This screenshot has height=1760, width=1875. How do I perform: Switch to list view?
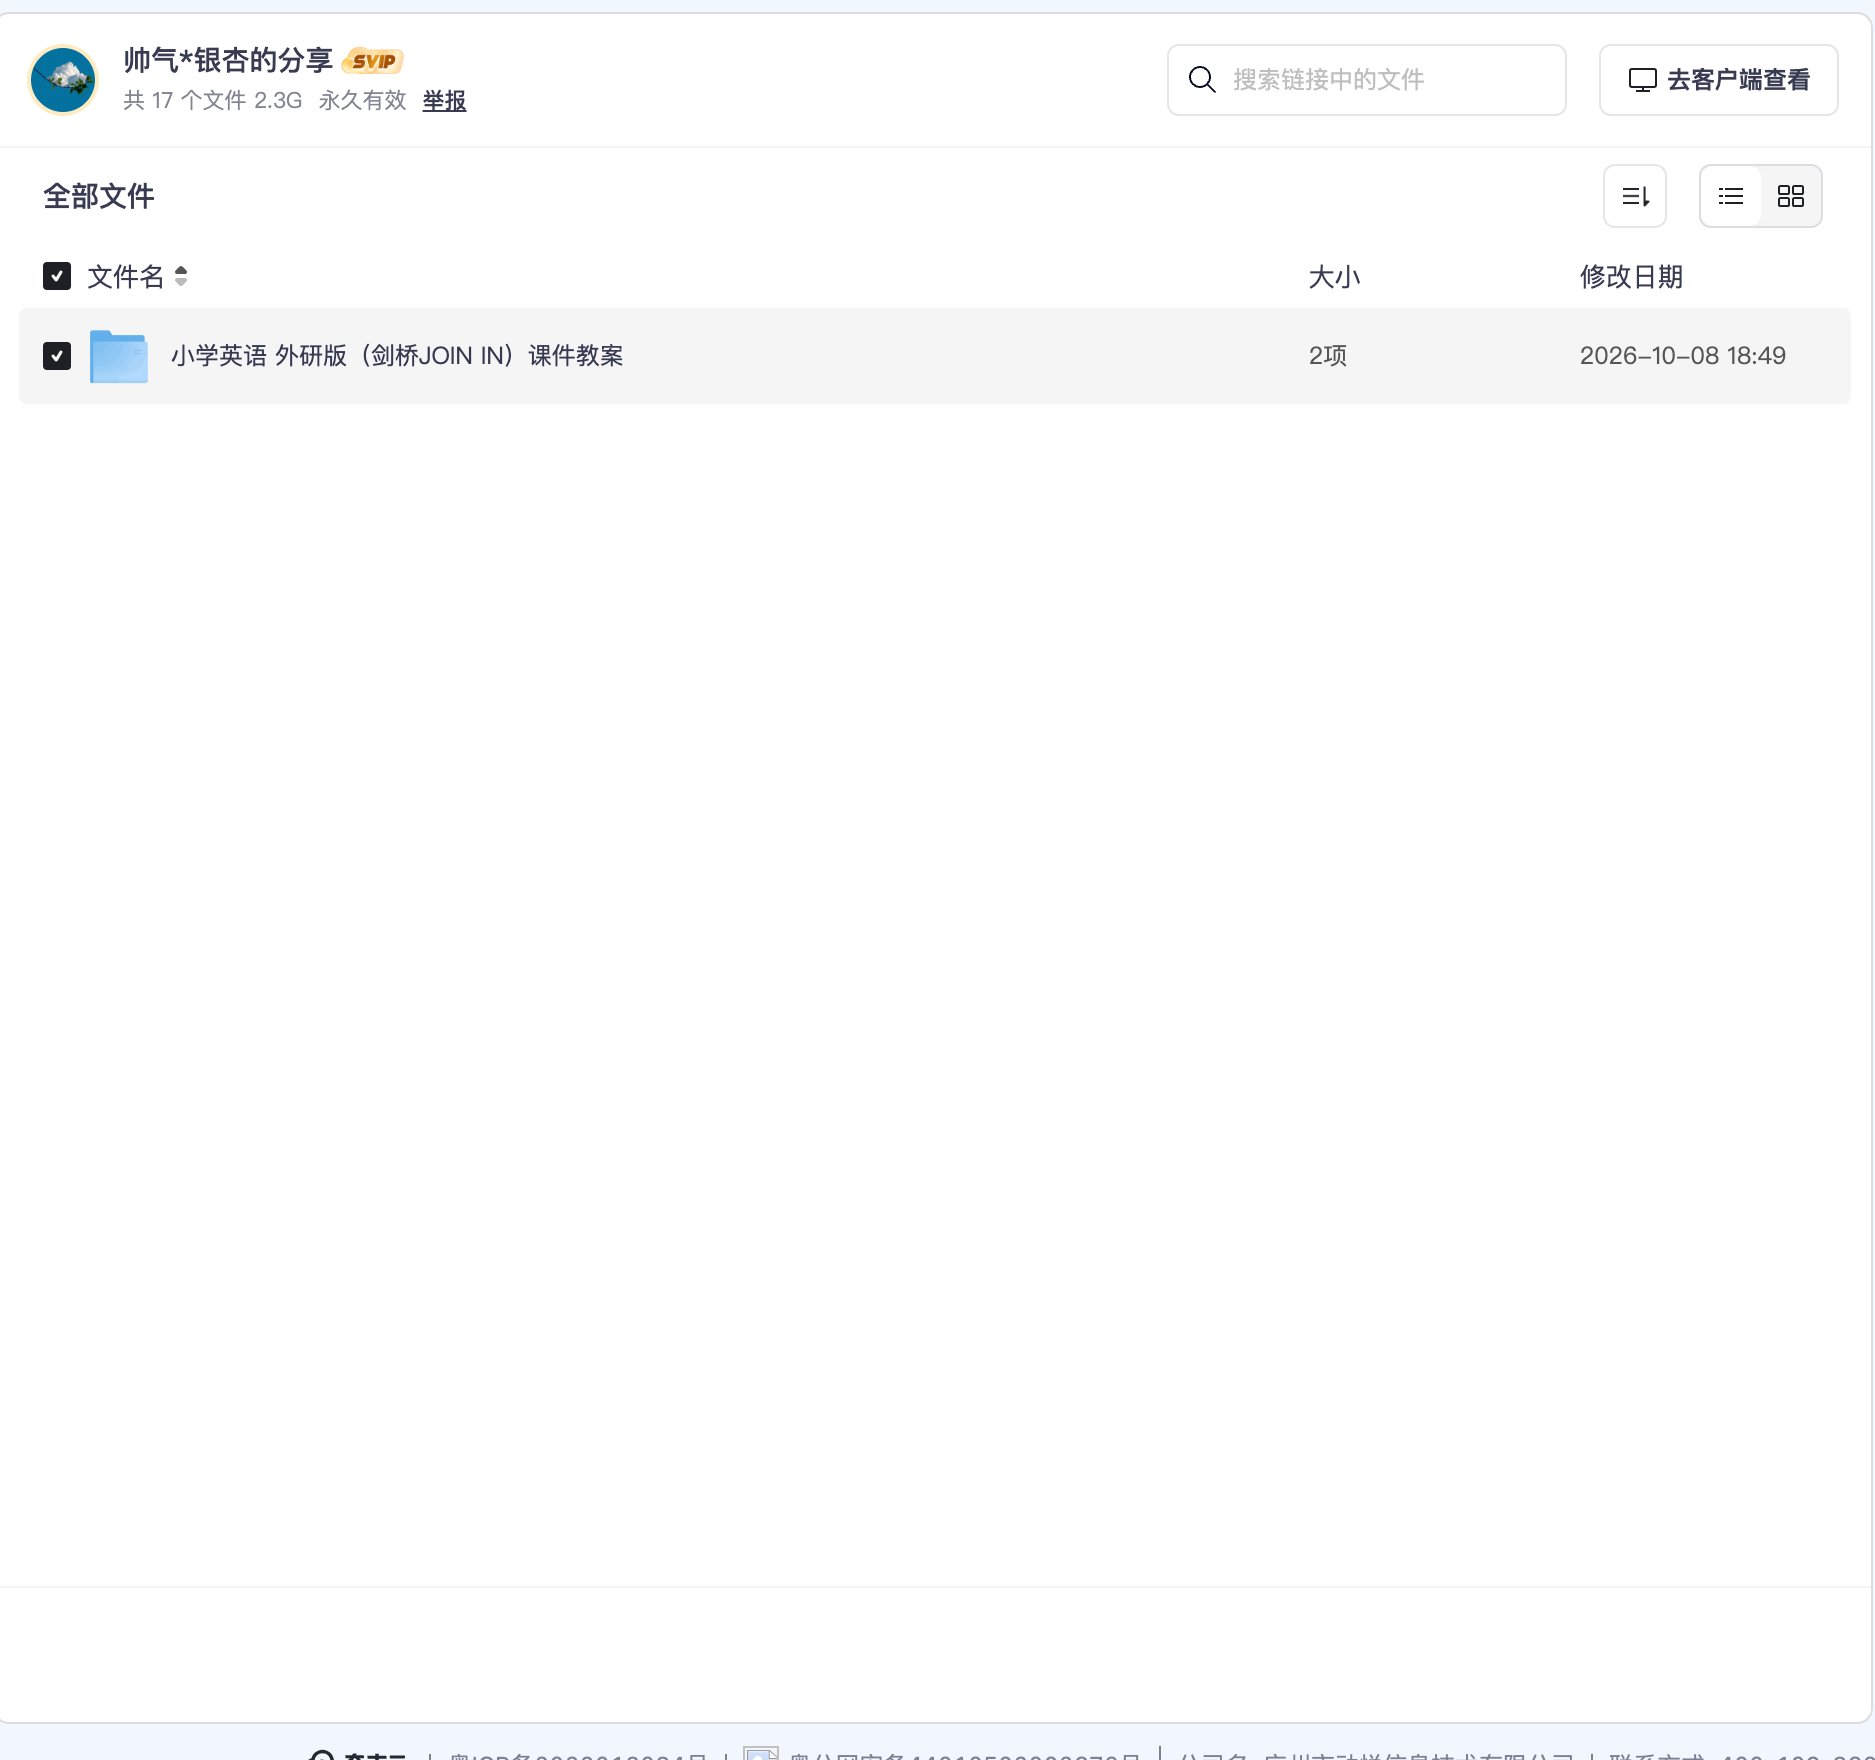(x=1731, y=196)
